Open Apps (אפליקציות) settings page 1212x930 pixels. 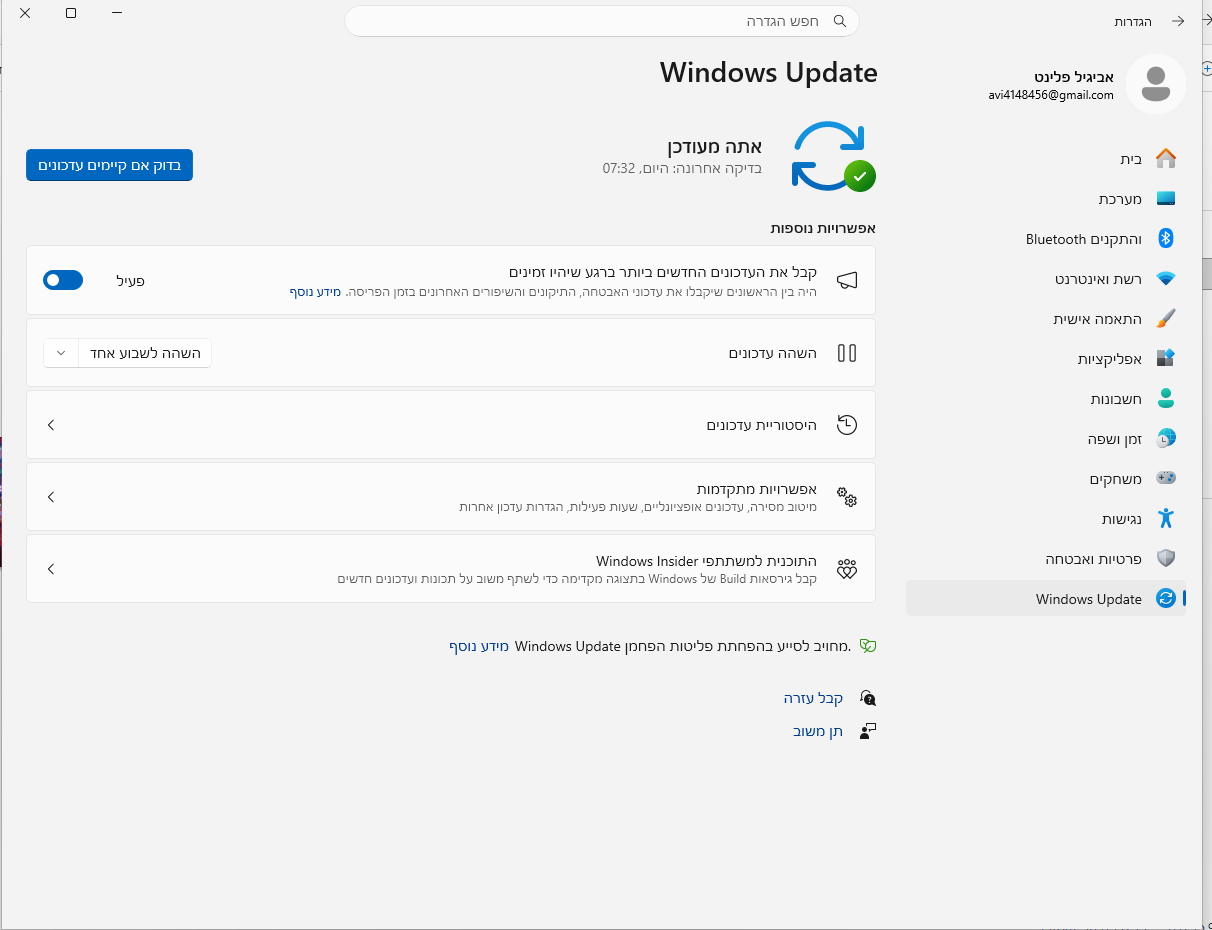[1046, 359]
